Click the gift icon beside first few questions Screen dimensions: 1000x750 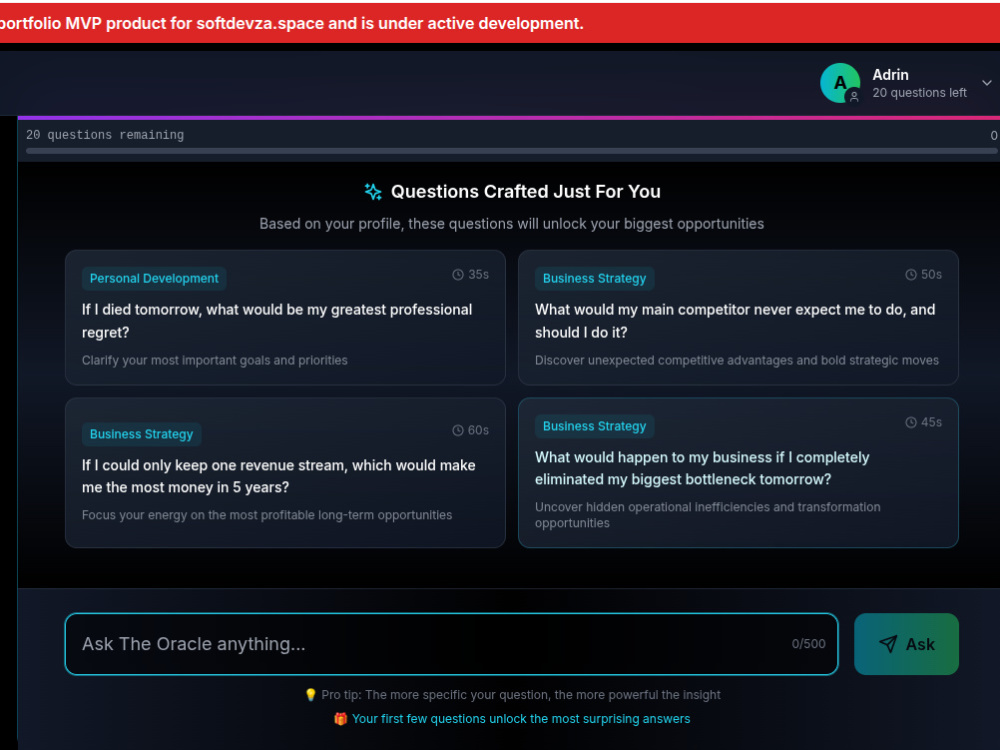coord(341,719)
